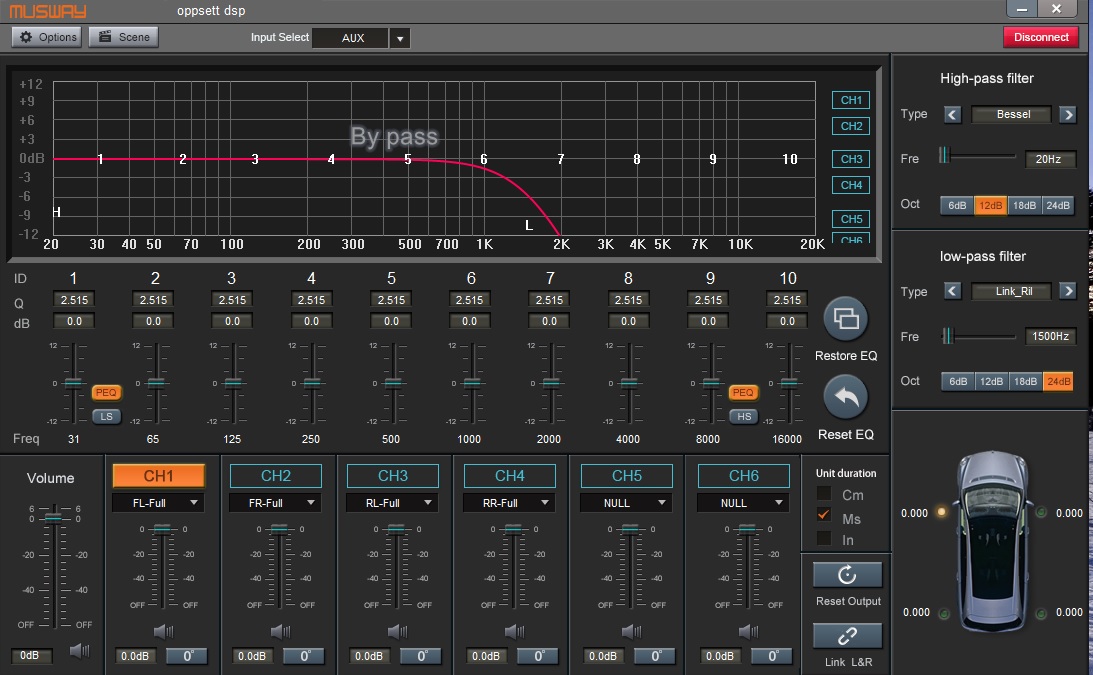Click the Reset EQ arrow icon
Screen dimensions: 1093x675
(845, 398)
